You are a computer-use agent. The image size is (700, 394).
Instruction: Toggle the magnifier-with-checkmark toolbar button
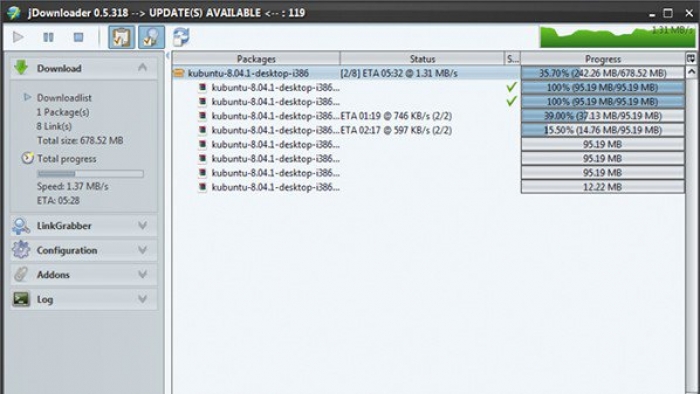click(x=151, y=37)
